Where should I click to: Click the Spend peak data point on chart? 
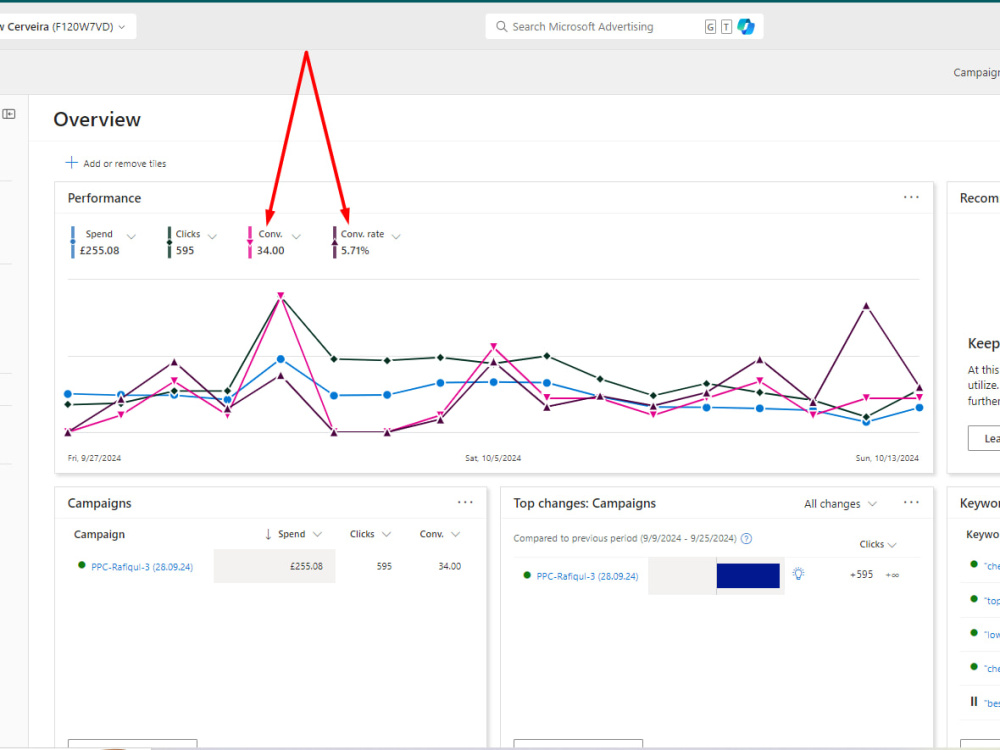click(x=281, y=360)
